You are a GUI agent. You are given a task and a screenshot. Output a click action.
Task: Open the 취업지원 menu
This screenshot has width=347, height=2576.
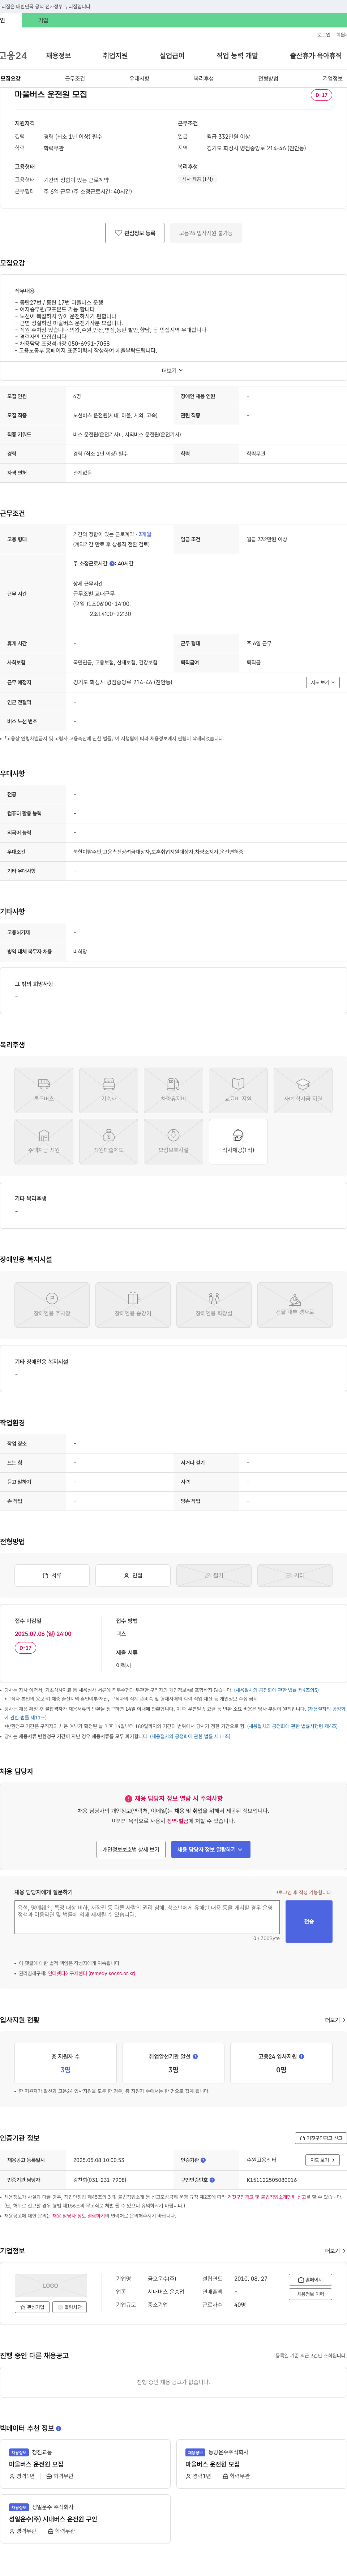(115, 56)
